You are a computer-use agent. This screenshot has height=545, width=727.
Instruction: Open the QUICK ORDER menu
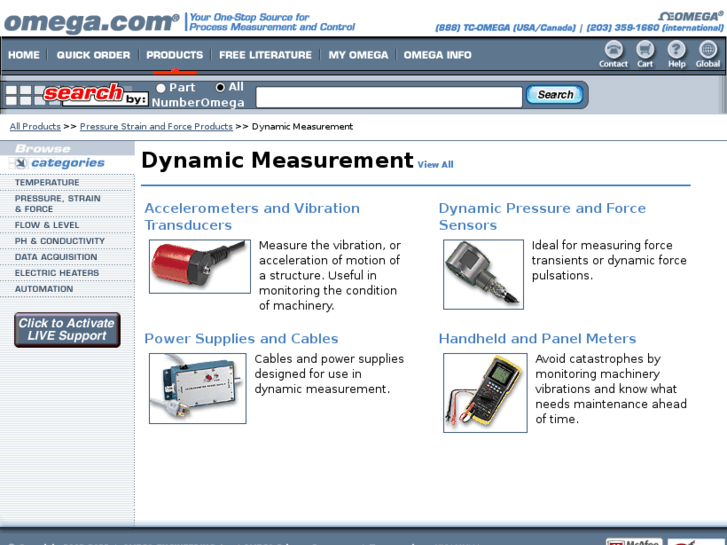tap(93, 55)
